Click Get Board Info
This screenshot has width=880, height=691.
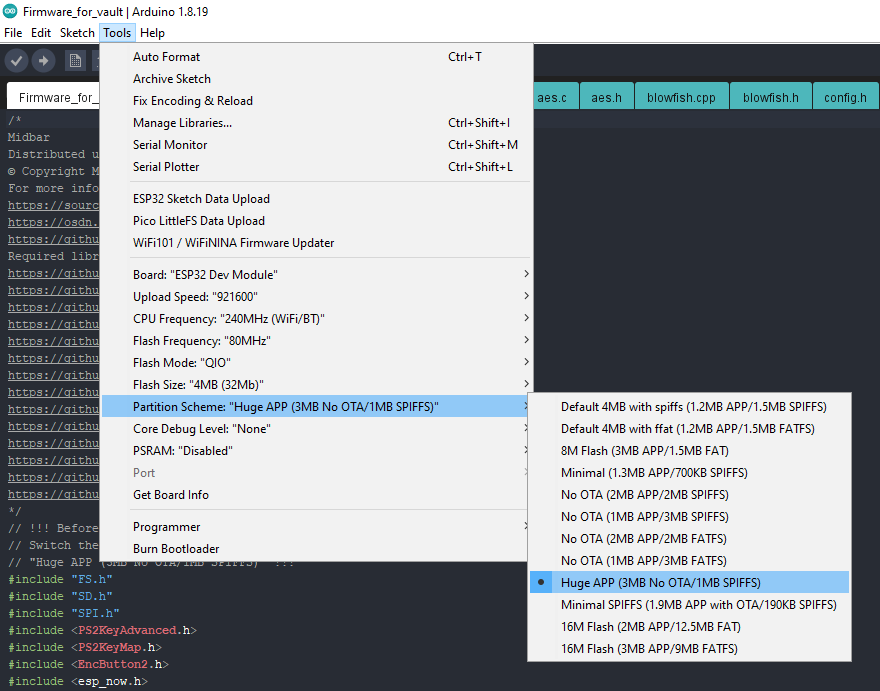tap(171, 495)
